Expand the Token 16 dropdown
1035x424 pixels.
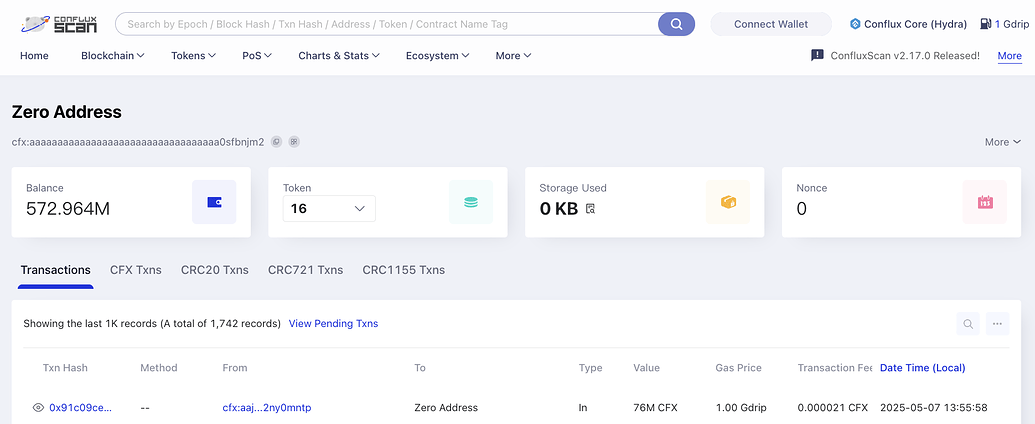[329, 209]
